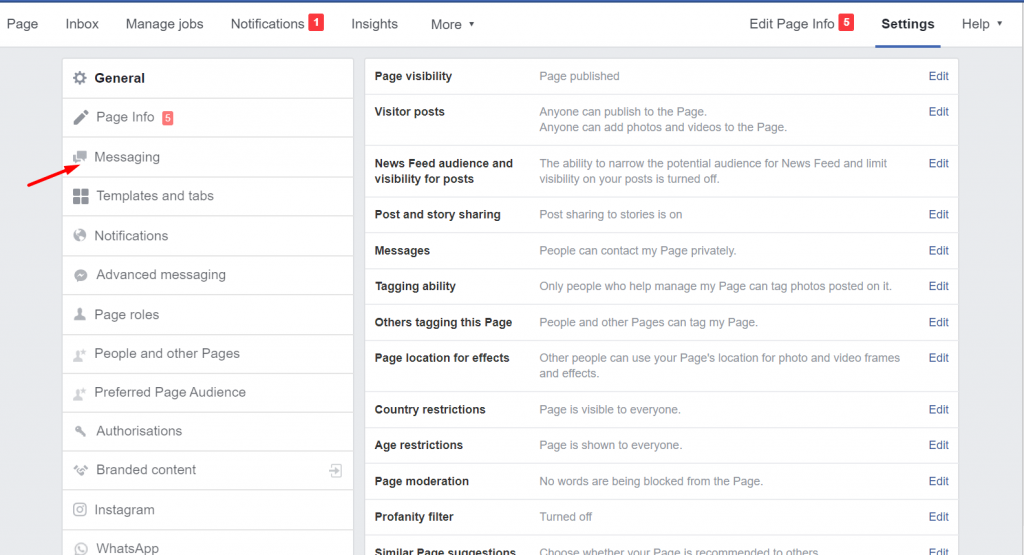Open Authorisations settings
Image resolution: width=1024 pixels, height=555 pixels.
208,431
